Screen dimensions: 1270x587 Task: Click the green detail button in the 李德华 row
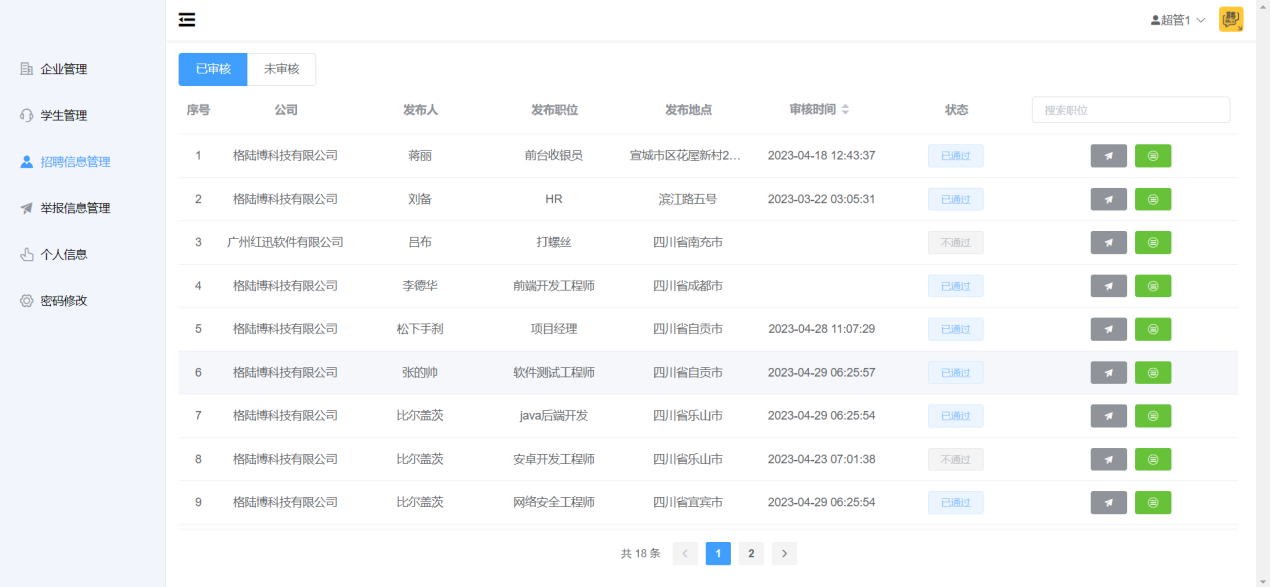1153,286
